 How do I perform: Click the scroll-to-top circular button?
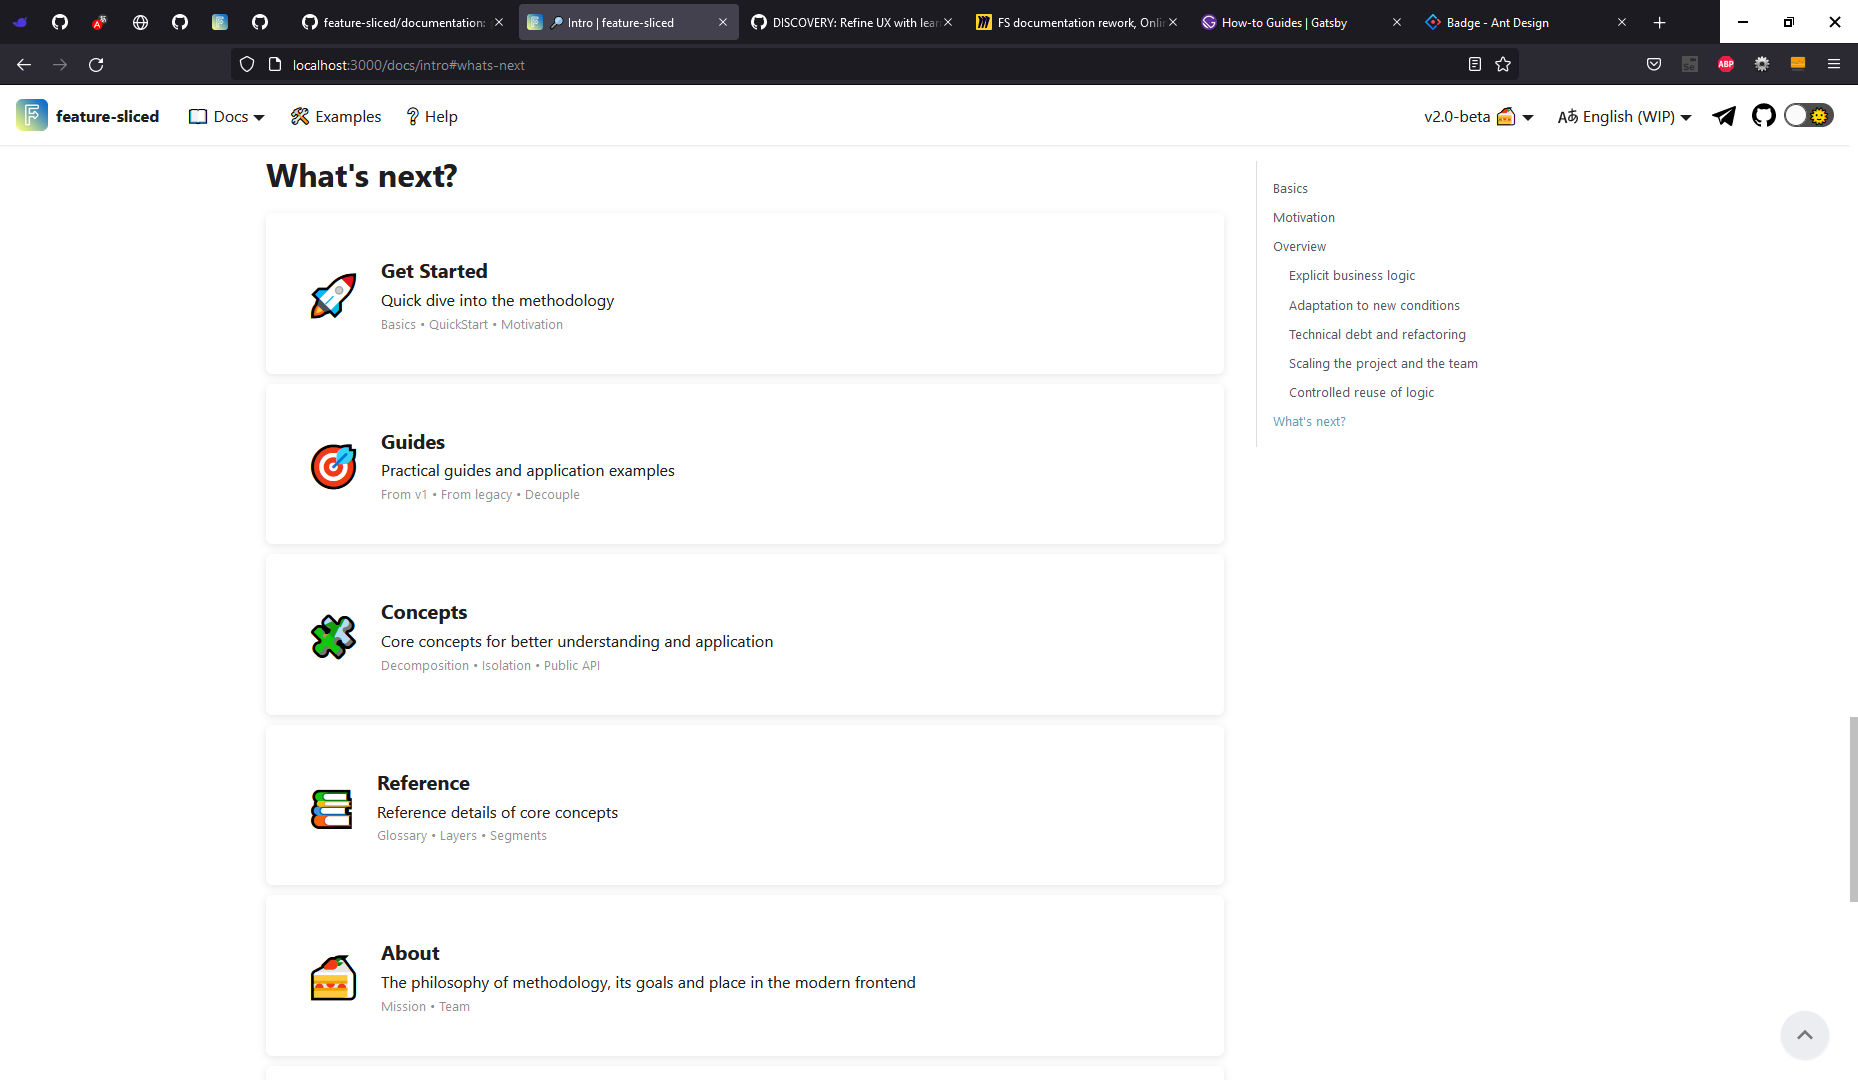[1805, 1035]
